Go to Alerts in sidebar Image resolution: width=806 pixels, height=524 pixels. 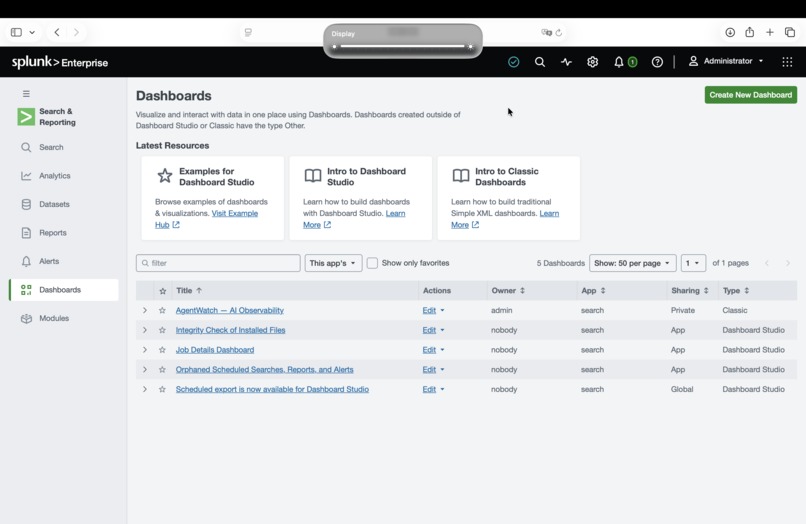pyautogui.click(x=64, y=261)
